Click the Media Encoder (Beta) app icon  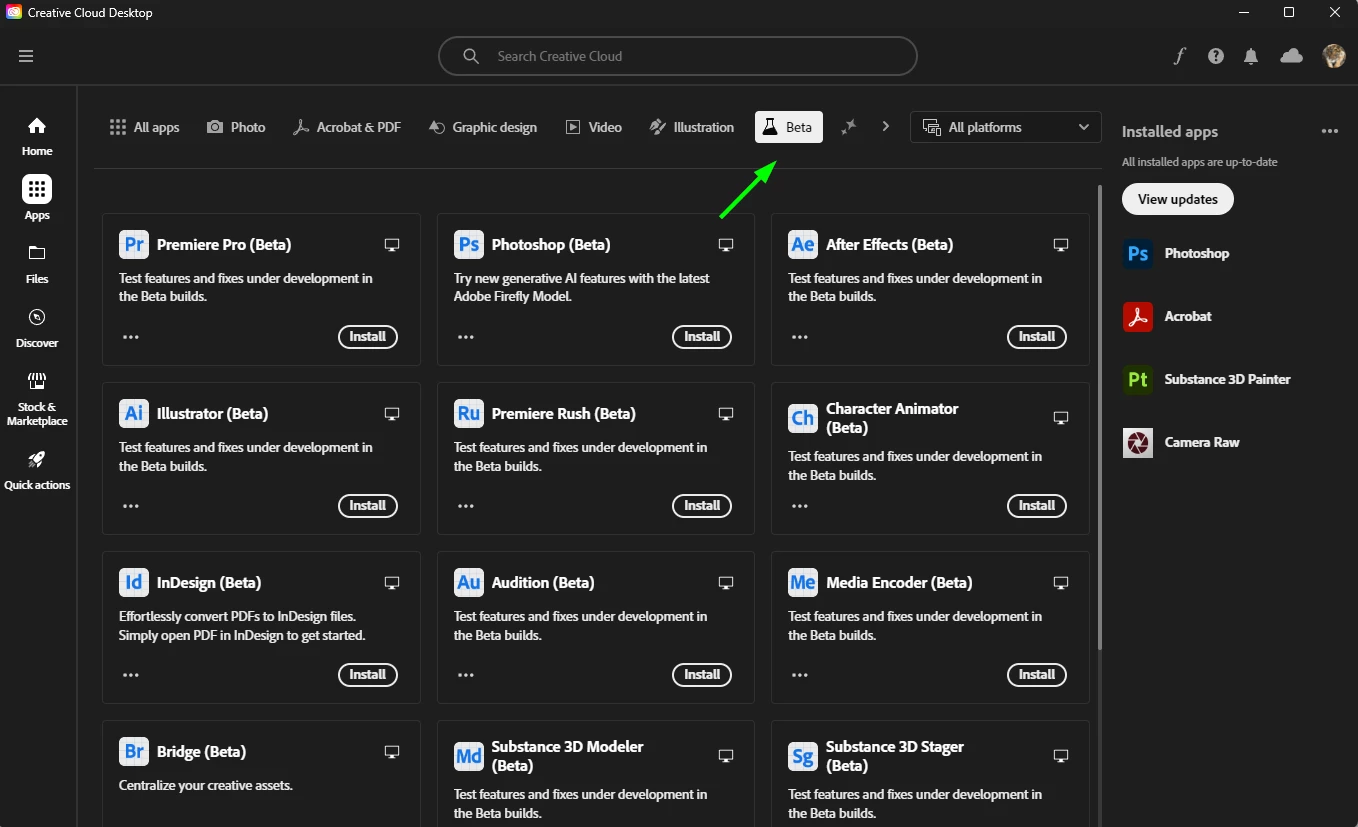803,582
